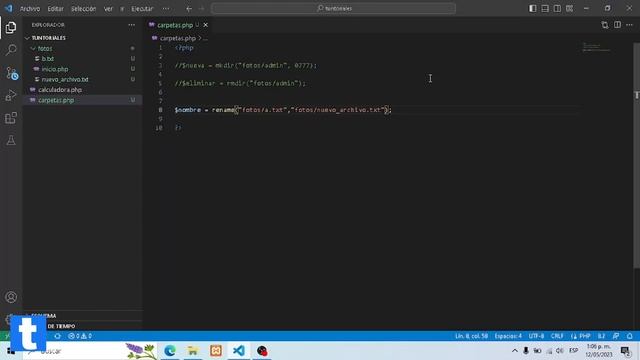Go forward with the navigation arrow
The height and width of the screenshot is (360, 640).
pyautogui.click(x=201, y=9)
